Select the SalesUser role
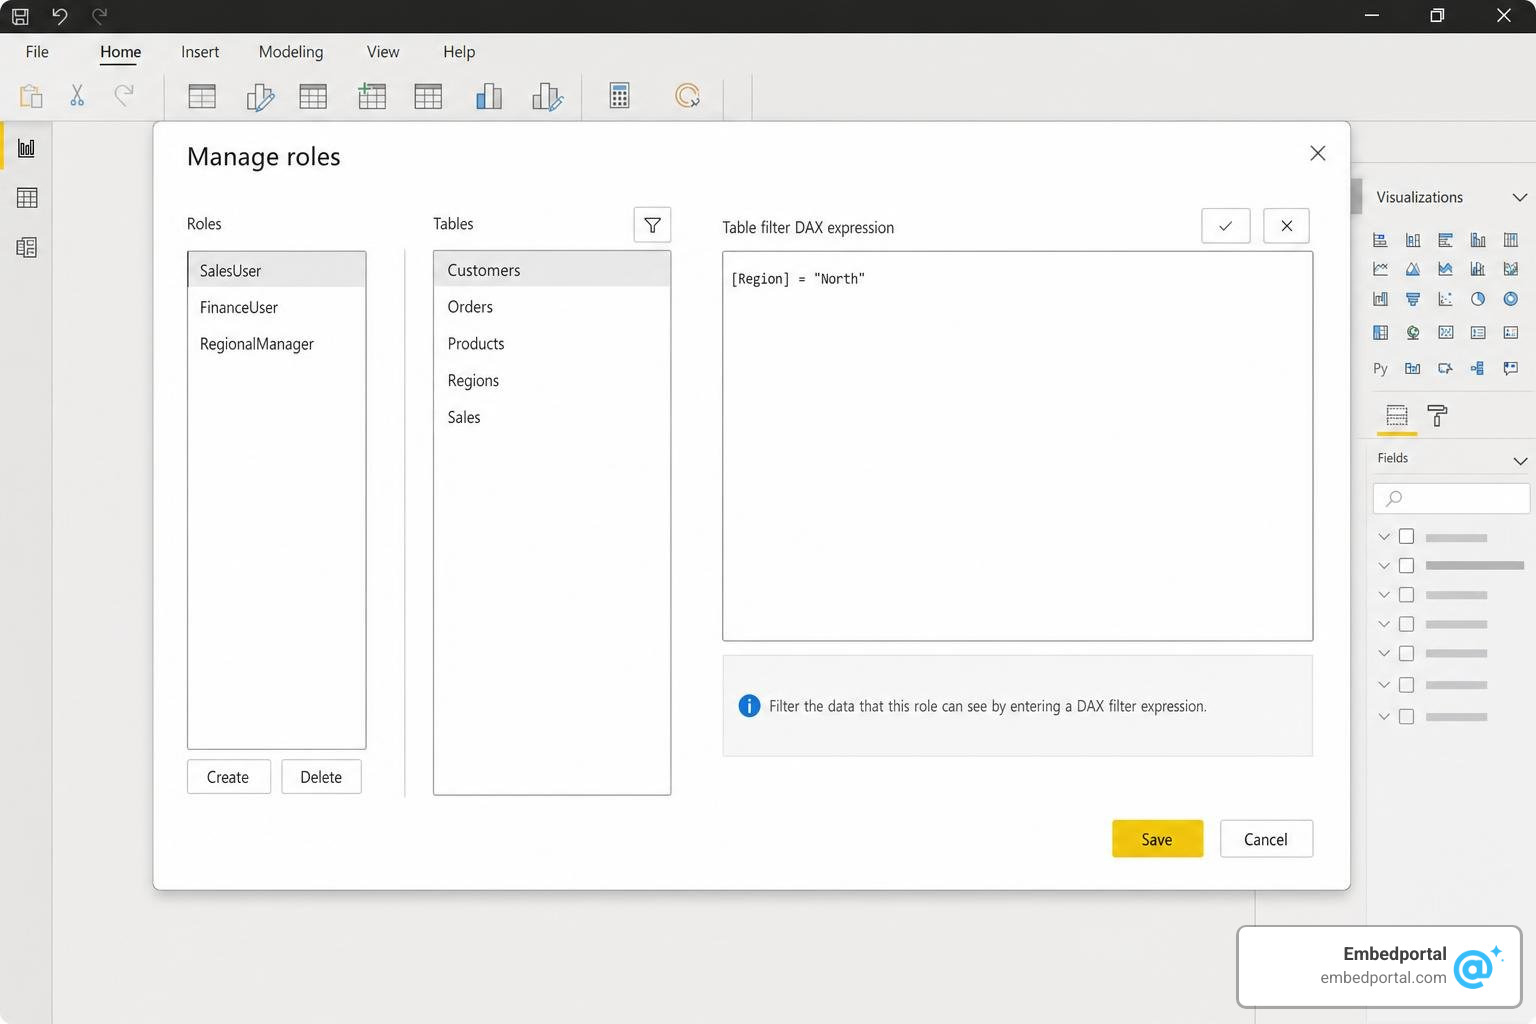Viewport: 1536px width, 1024px height. click(277, 270)
